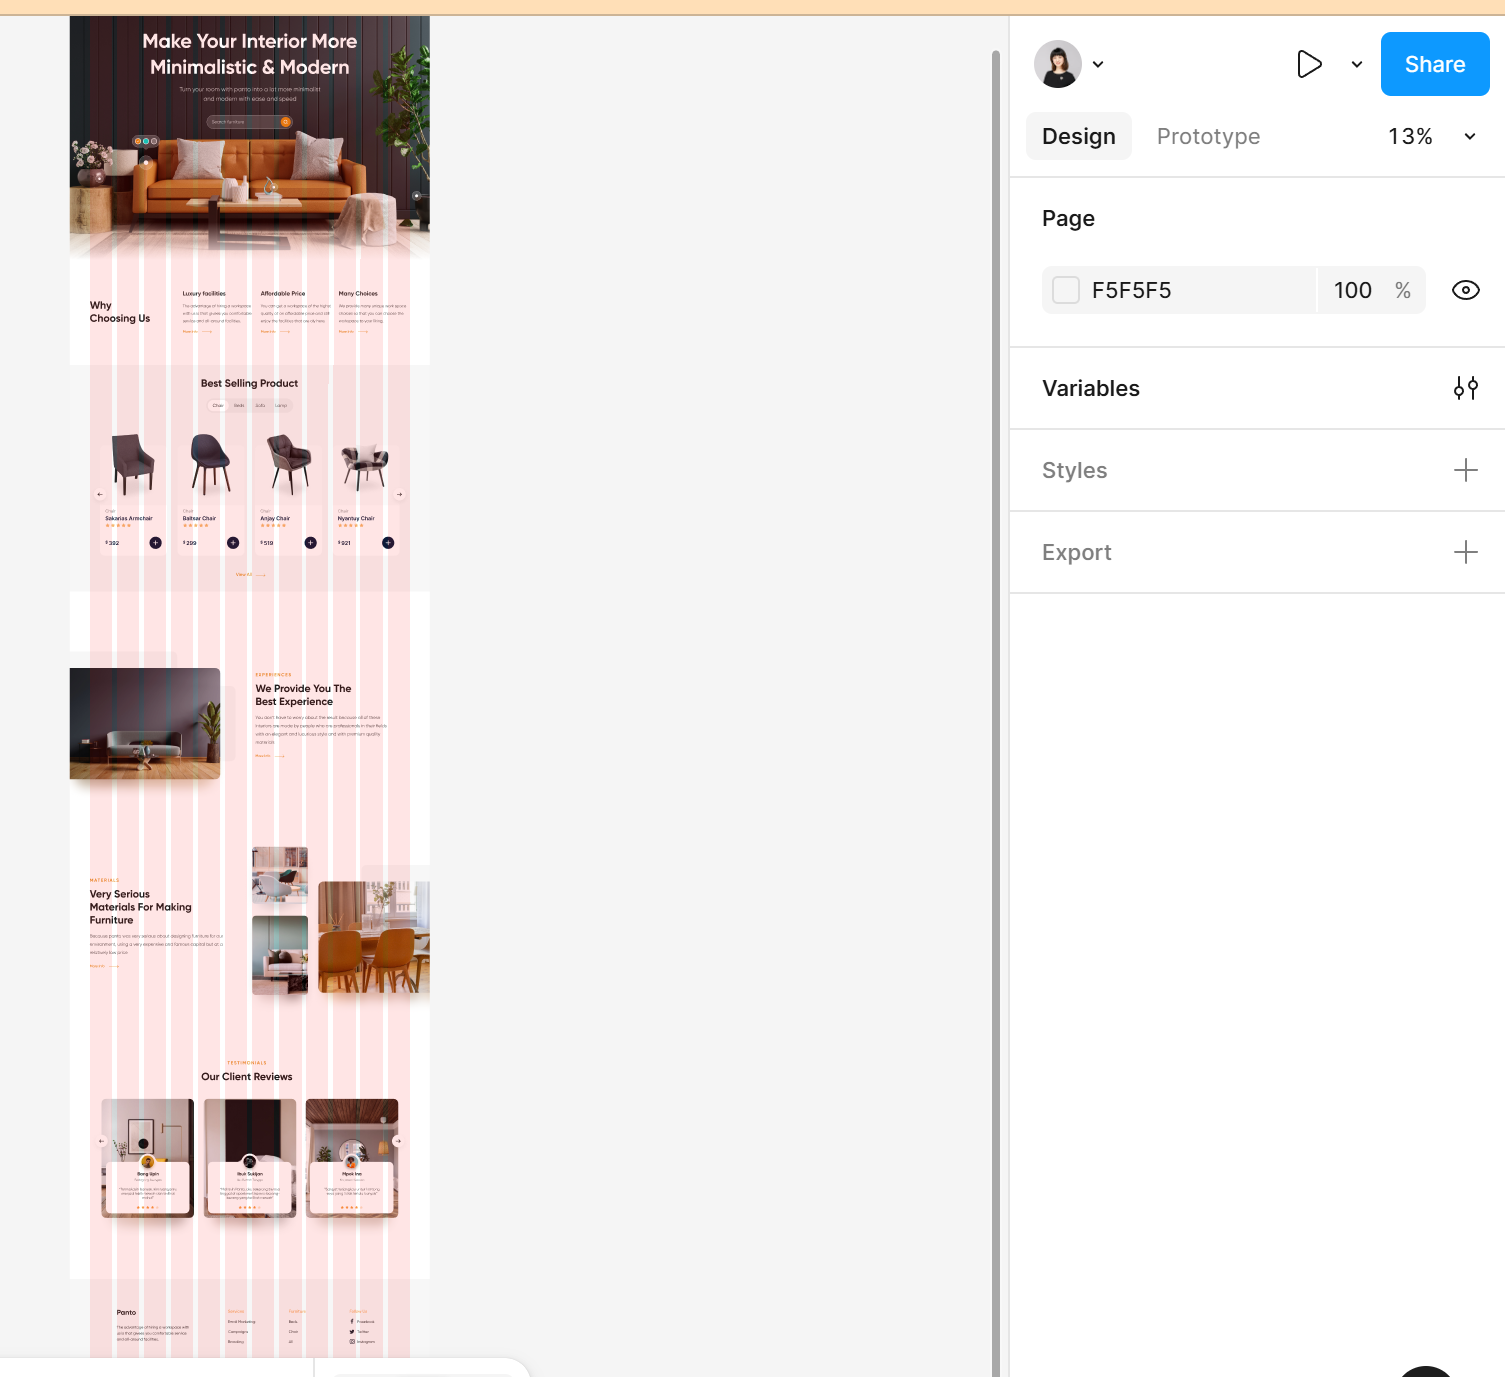Viewport: 1505px width, 1377px height.
Task: Click plus icon on Sakarias Armchair card
Action: click(x=155, y=543)
